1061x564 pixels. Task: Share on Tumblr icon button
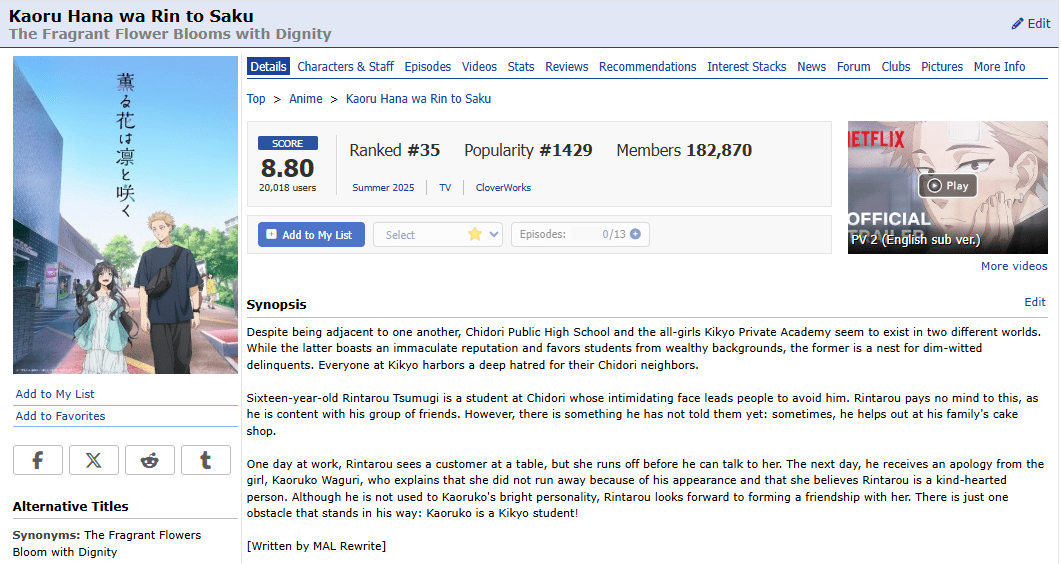pyautogui.click(x=206, y=460)
